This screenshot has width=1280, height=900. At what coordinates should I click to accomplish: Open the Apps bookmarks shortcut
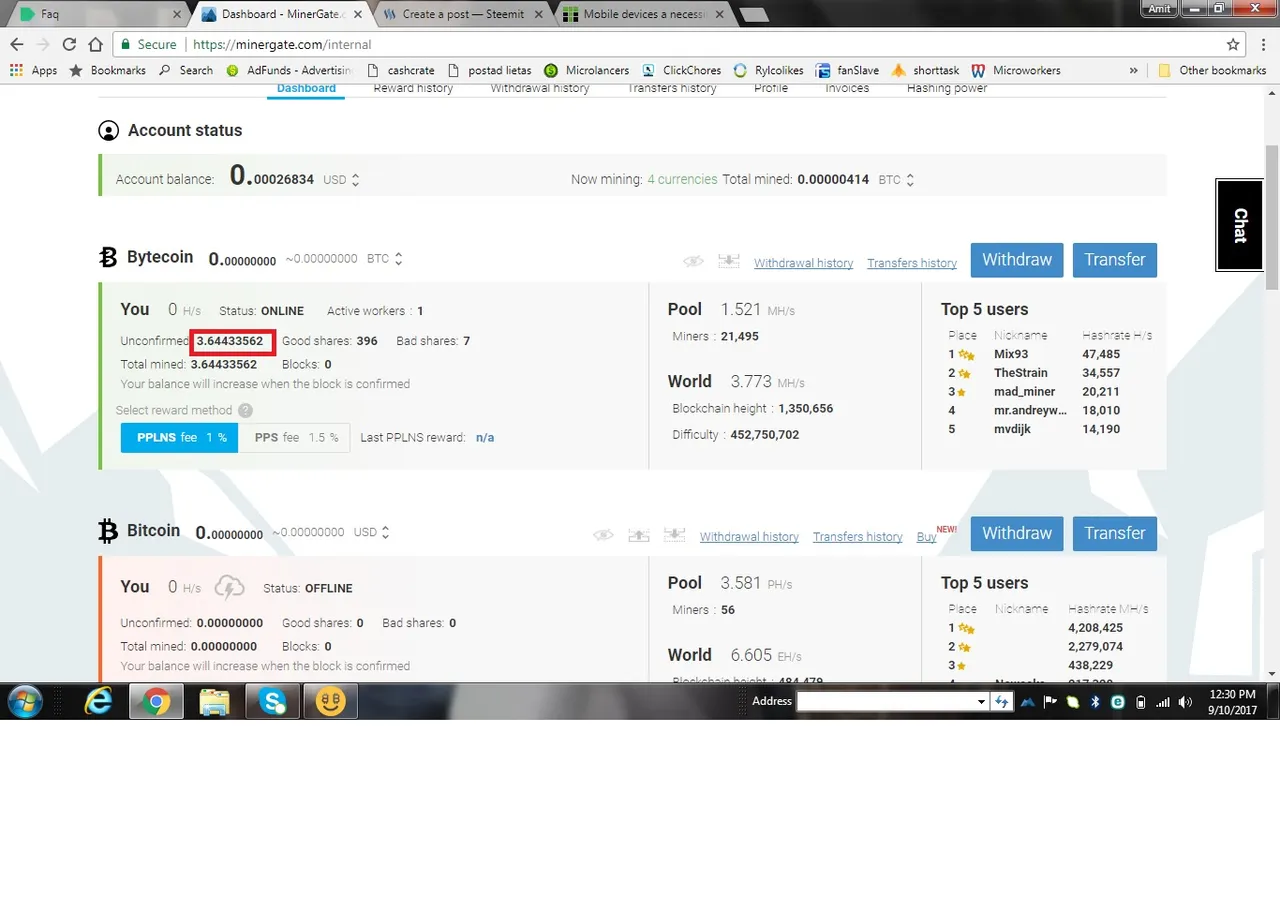click(x=33, y=70)
